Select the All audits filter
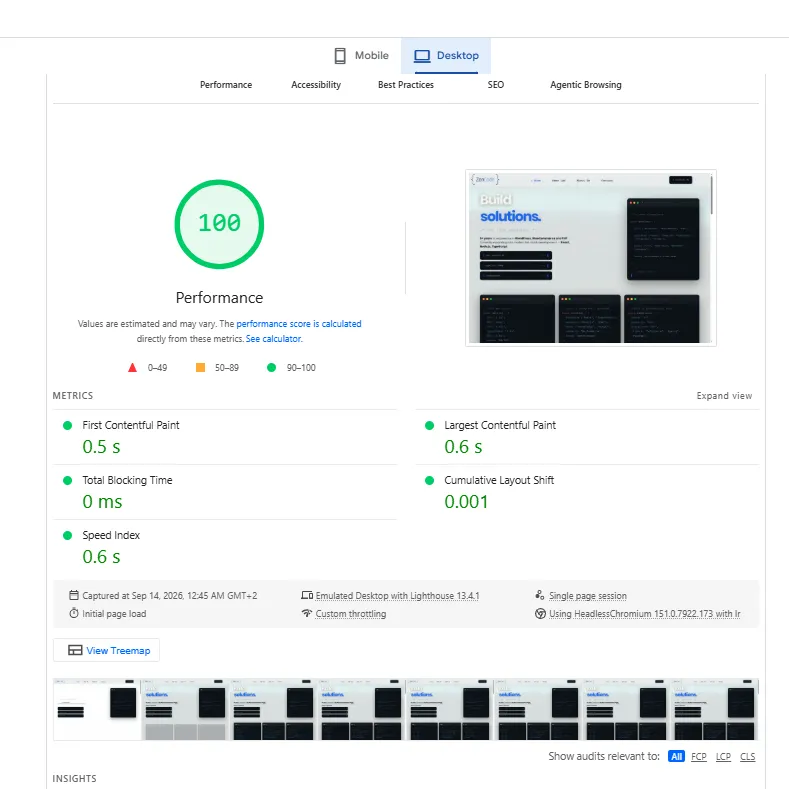This screenshot has width=789, height=789. (x=676, y=756)
